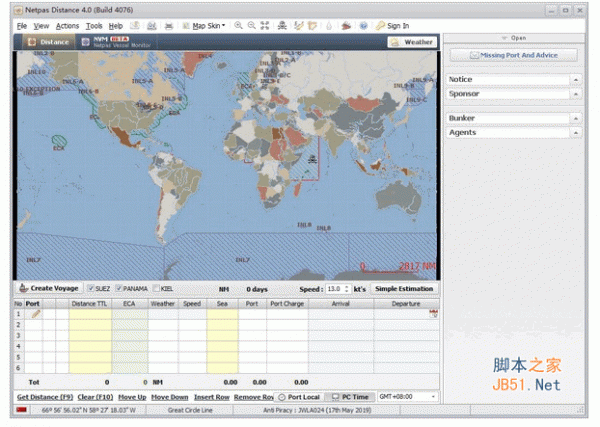Open the Tools menu
Image resolution: width=600 pixels, height=427 pixels.
pos(94,26)
